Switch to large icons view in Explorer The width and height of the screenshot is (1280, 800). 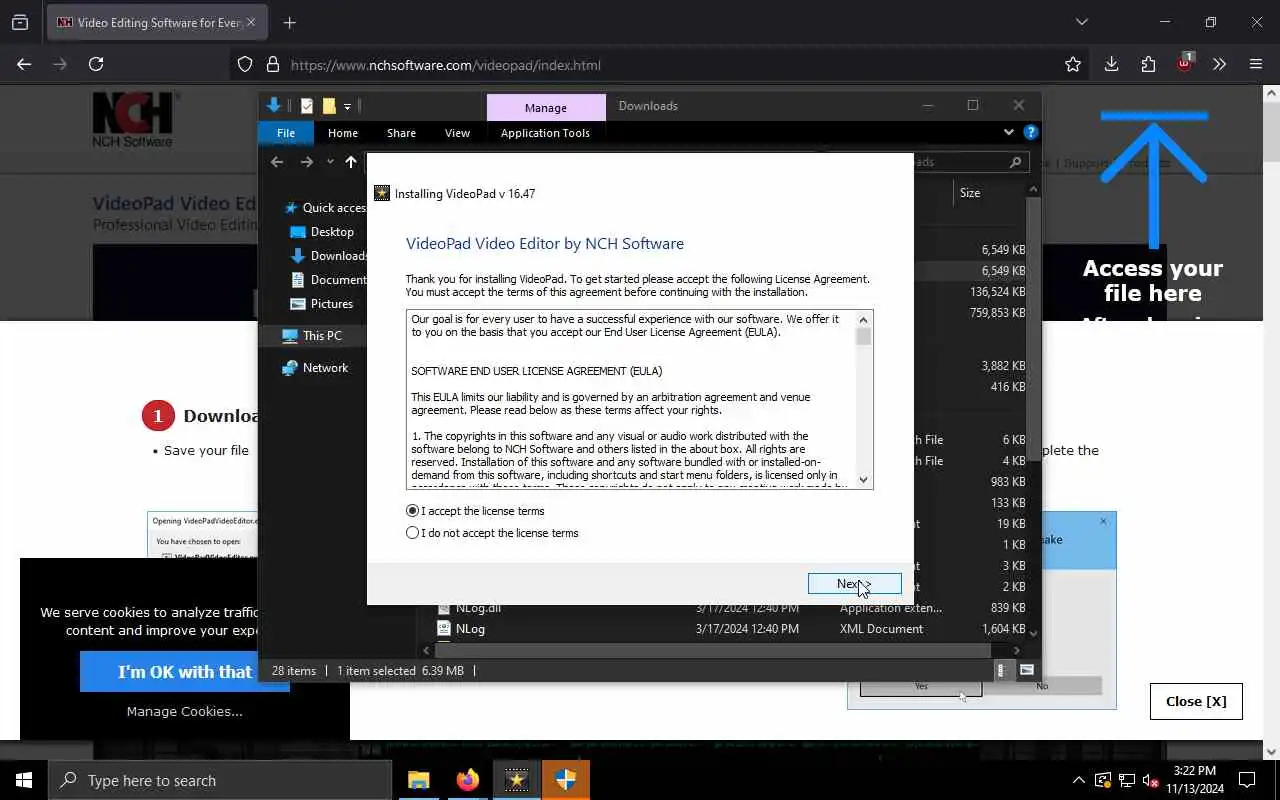pyautogui.click(x=1026, y=671)
